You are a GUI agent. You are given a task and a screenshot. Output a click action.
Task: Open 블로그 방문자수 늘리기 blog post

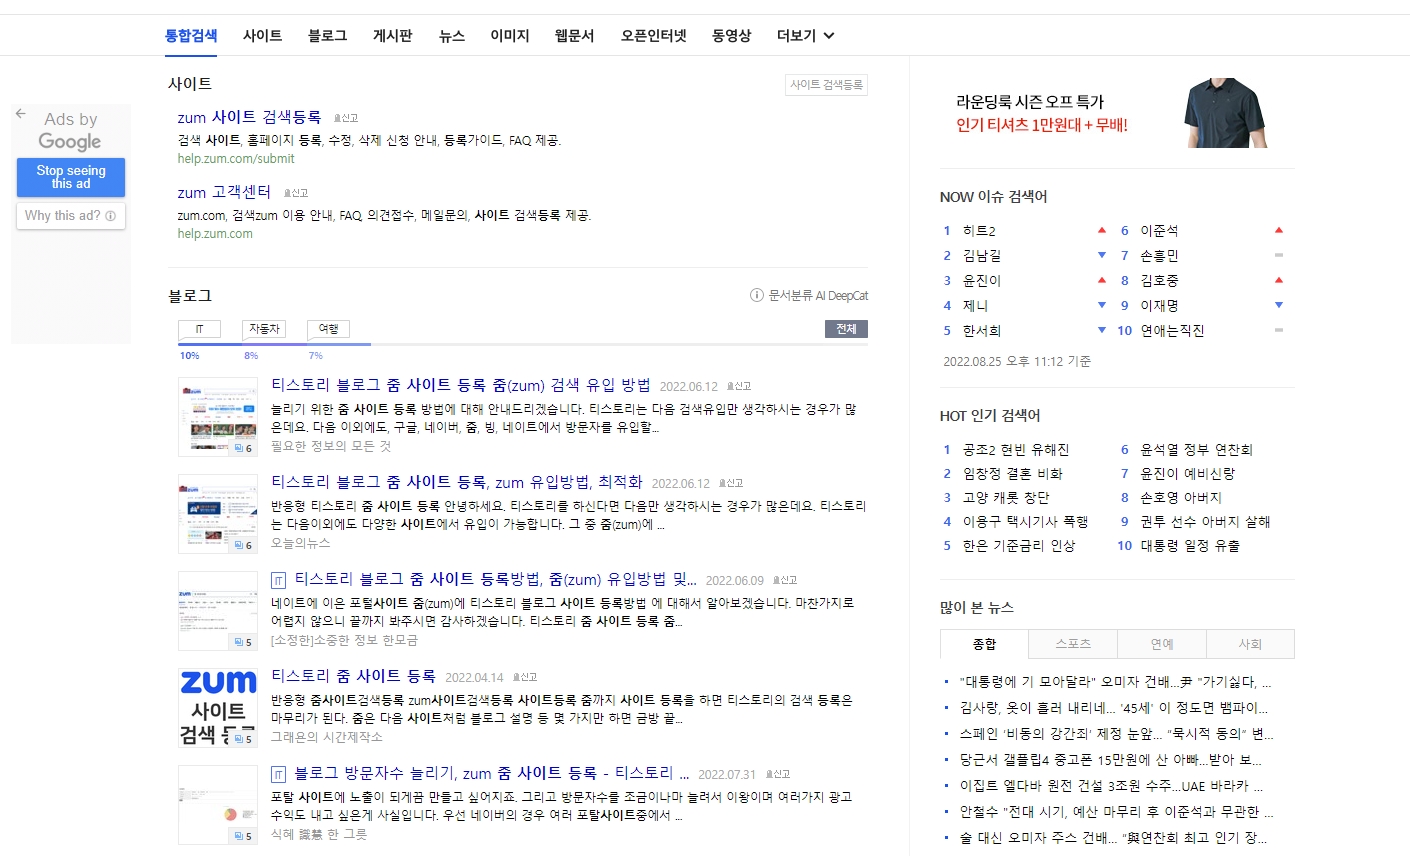491,773
